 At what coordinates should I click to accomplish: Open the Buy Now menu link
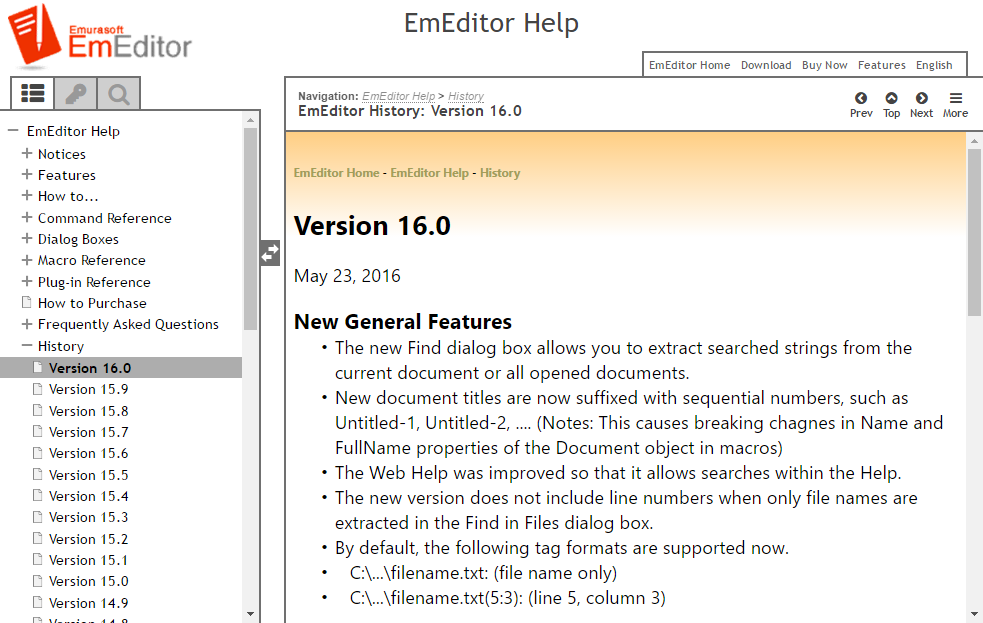pyautogui.click(x=824, y=65)
